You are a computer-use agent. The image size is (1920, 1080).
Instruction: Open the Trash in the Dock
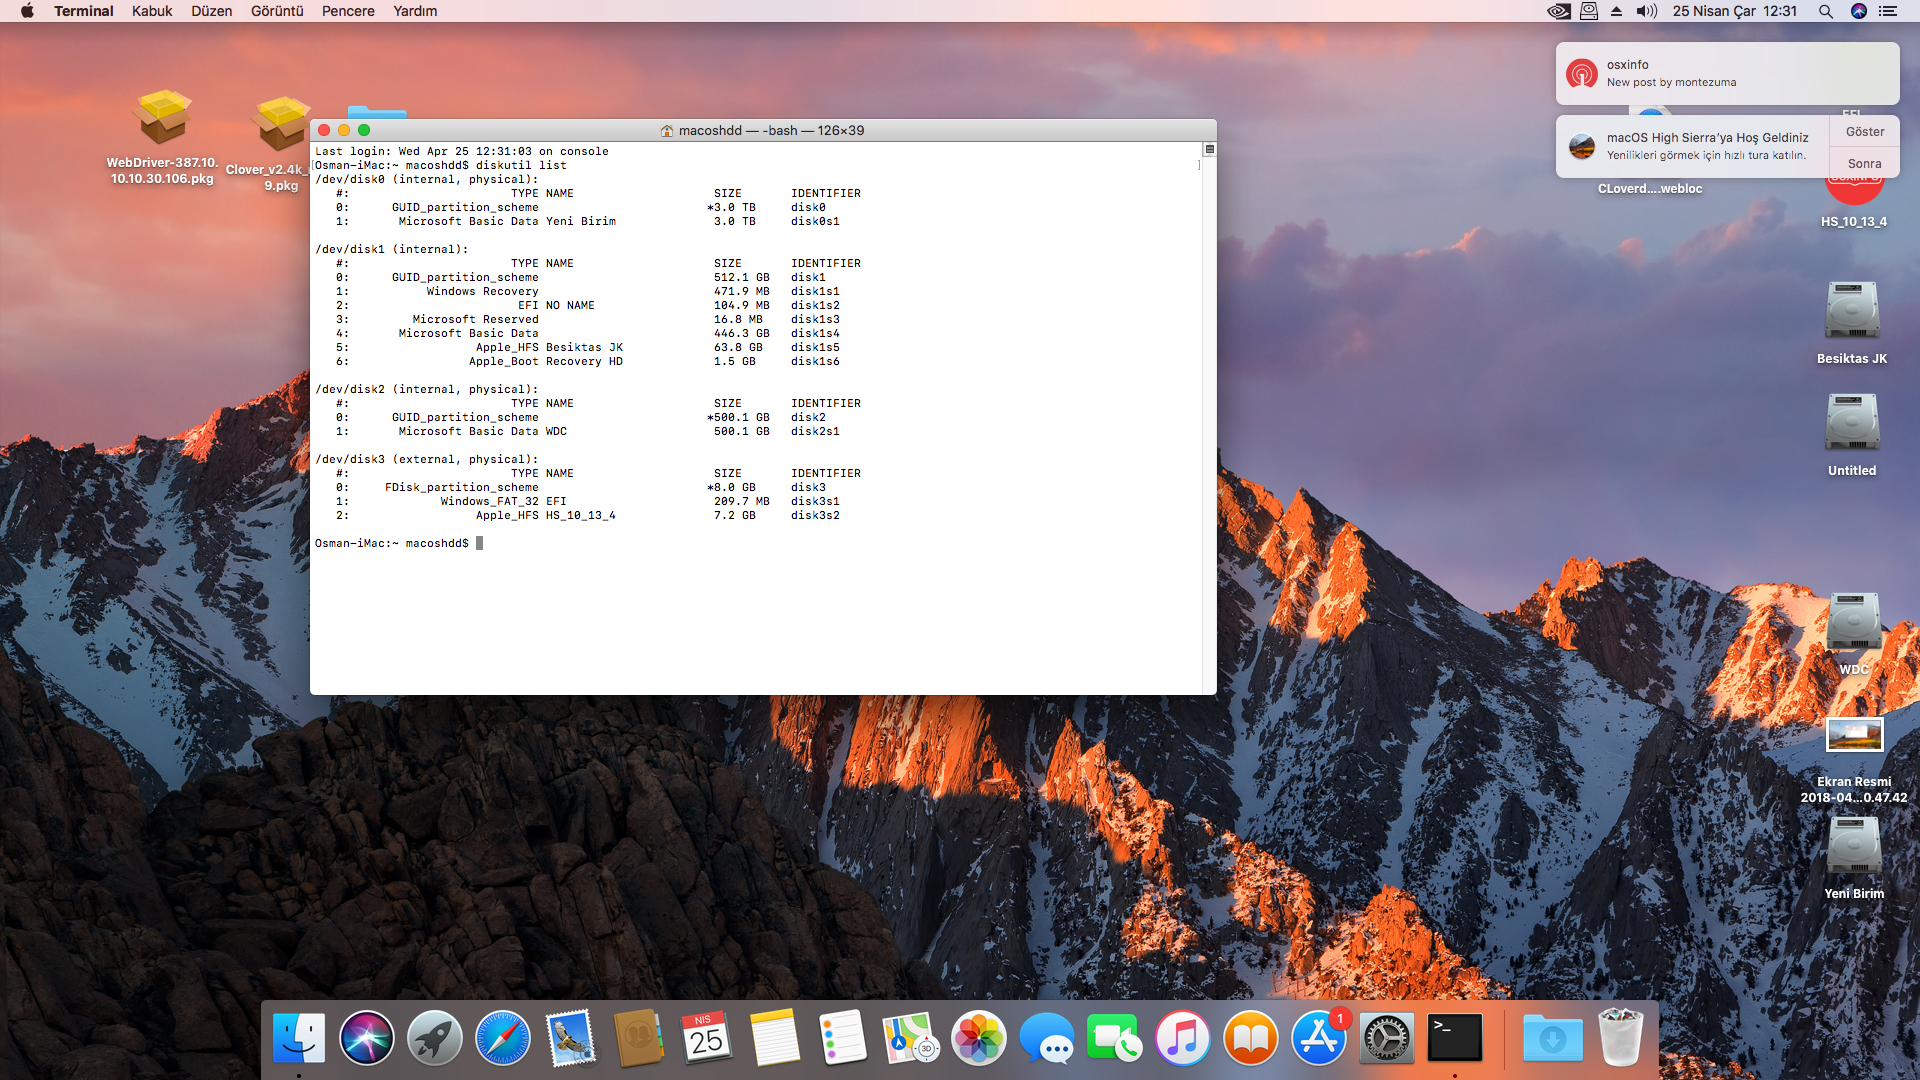point(1620,1038)
